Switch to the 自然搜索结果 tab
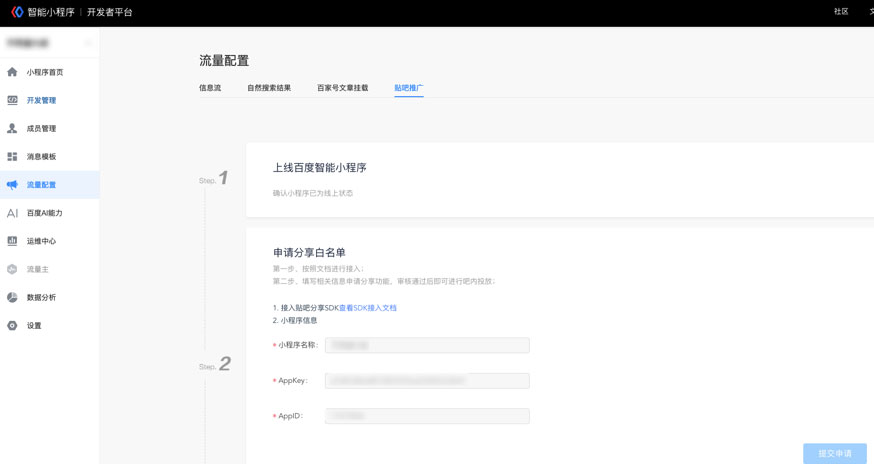The height and width of the screenshot is (464, 874). coord(269,88)
